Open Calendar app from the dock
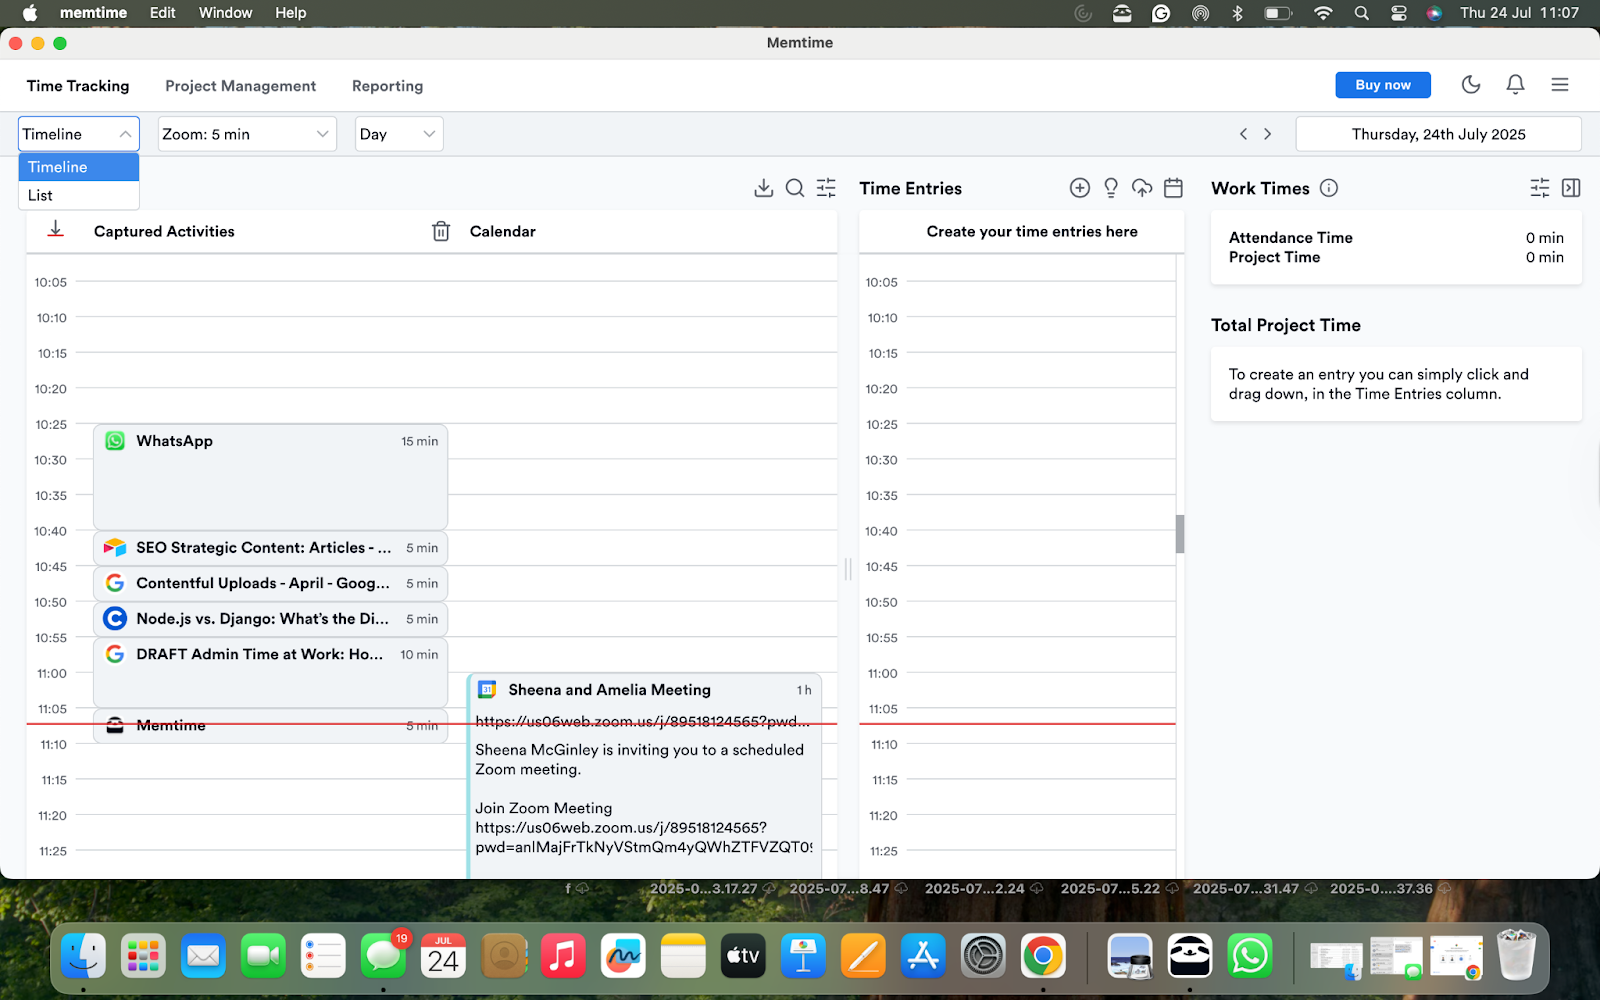 point(443,957)
